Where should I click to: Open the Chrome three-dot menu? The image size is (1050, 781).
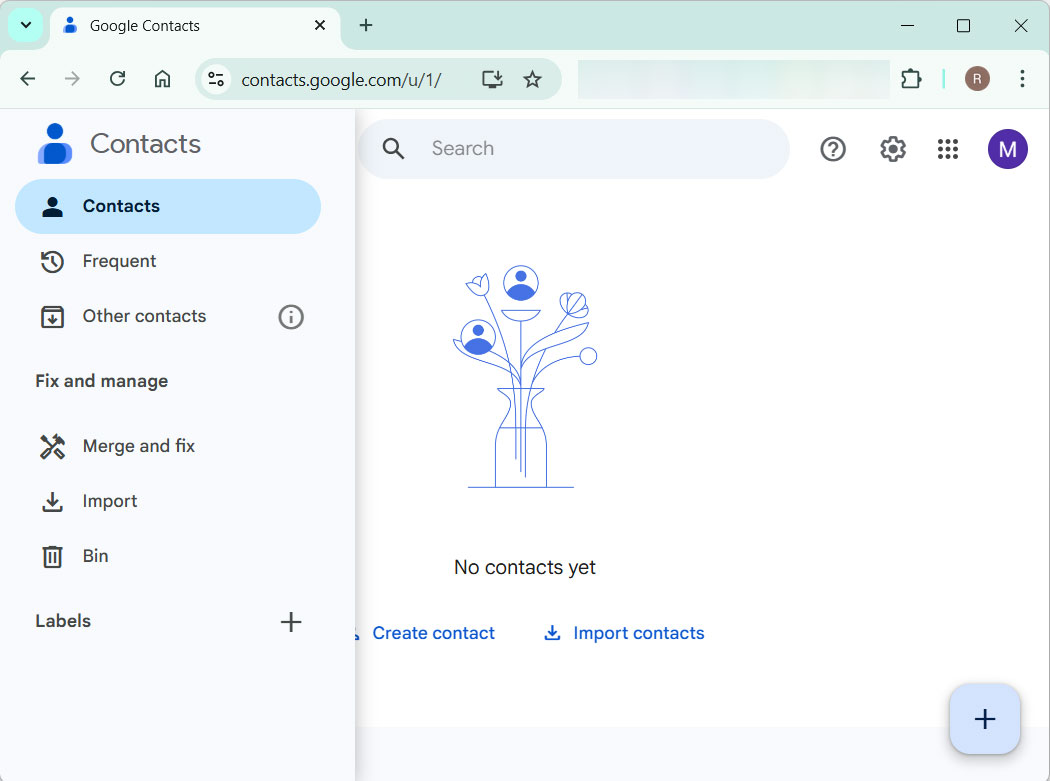coord(1022,79)
